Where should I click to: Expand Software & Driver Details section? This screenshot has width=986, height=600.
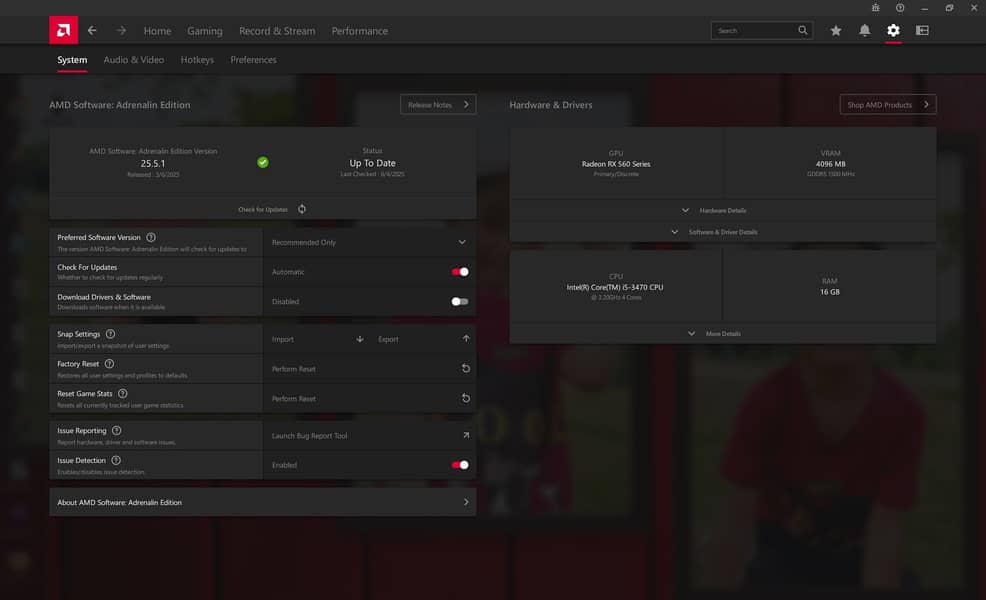(723, 232)
